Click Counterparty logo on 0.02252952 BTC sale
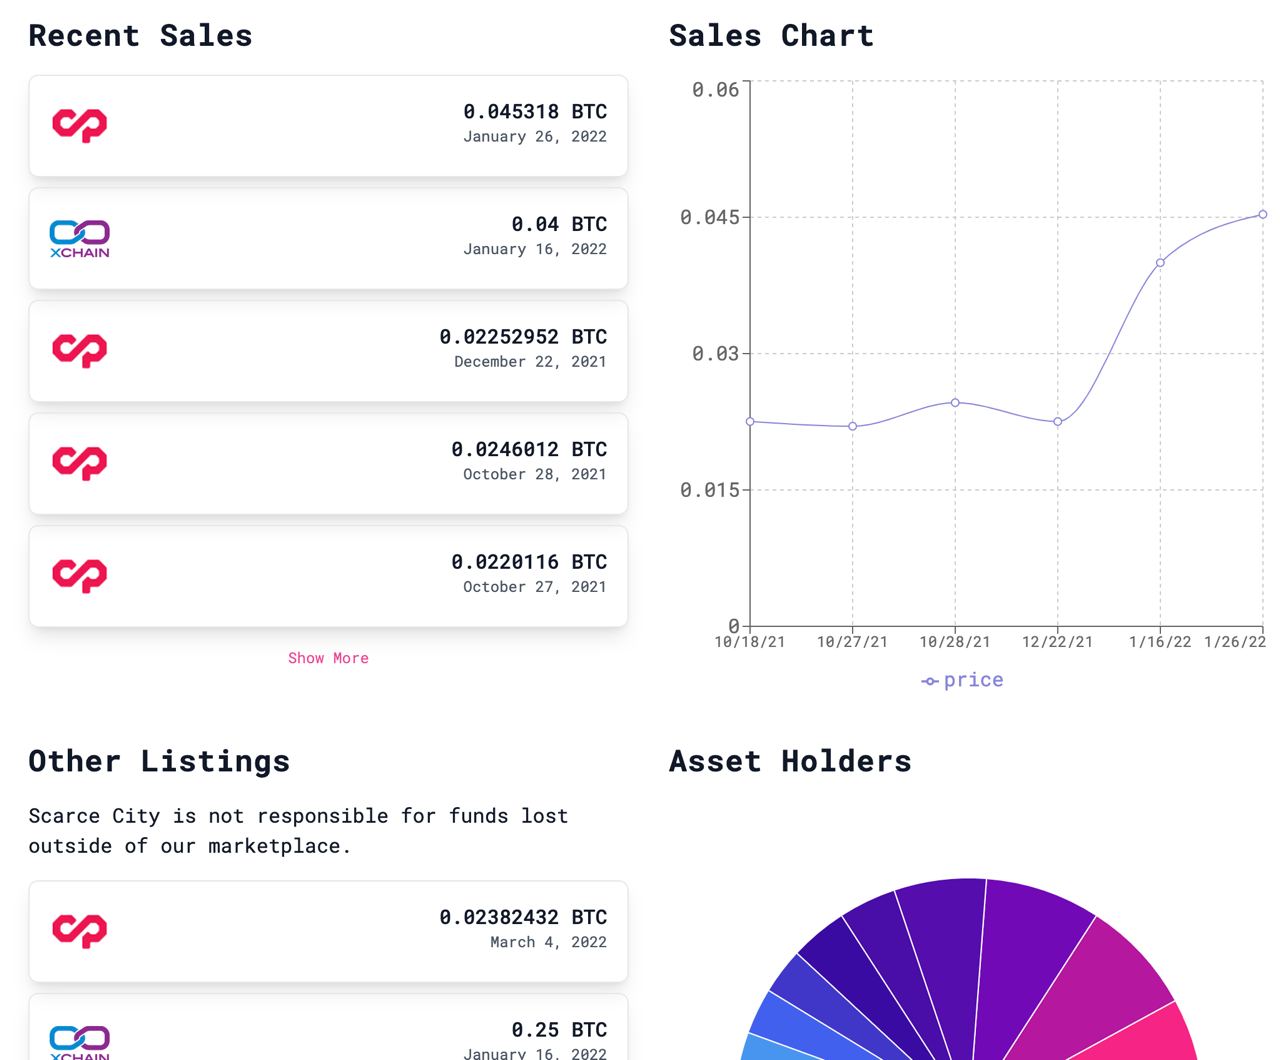Image resolution: width=1280 pixels, height=1060 pixels. (79, 350)
